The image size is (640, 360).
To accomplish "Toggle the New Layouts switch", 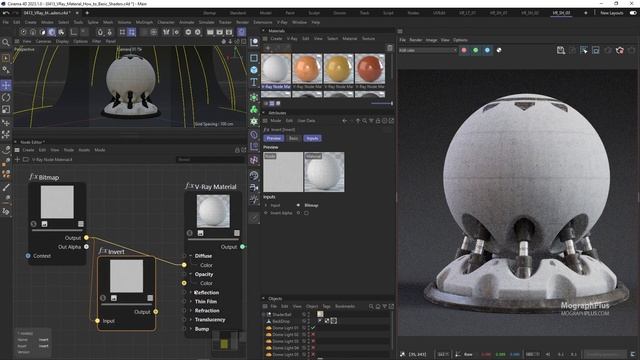I will [633, 13].
